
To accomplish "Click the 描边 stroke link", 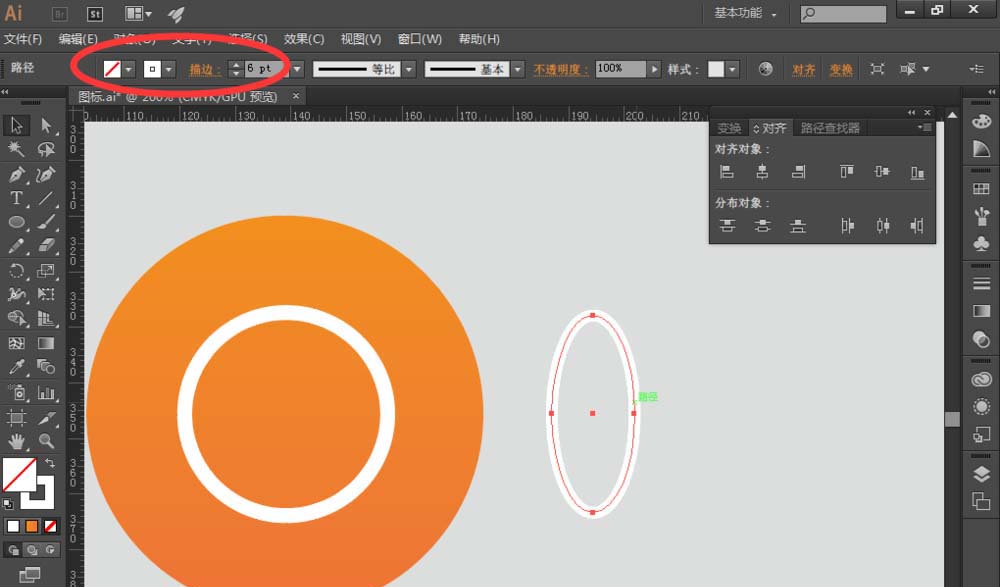I will (203, 69).
